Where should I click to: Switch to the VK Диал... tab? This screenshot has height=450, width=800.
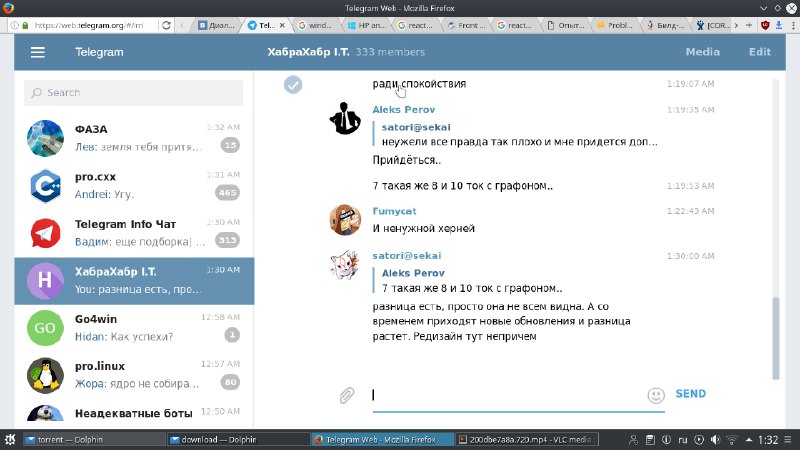[216, 25]
